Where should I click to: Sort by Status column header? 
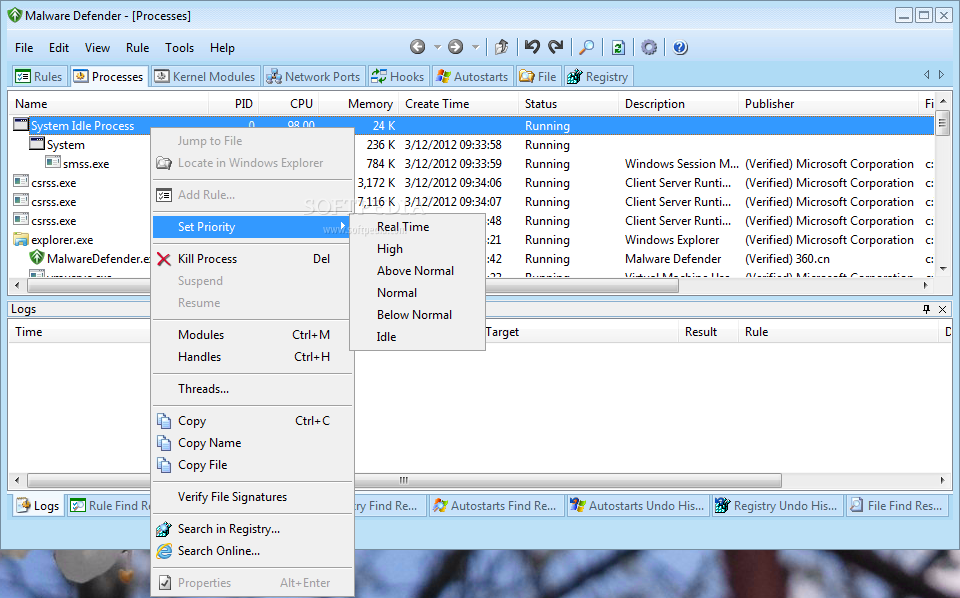pos(568,103)
